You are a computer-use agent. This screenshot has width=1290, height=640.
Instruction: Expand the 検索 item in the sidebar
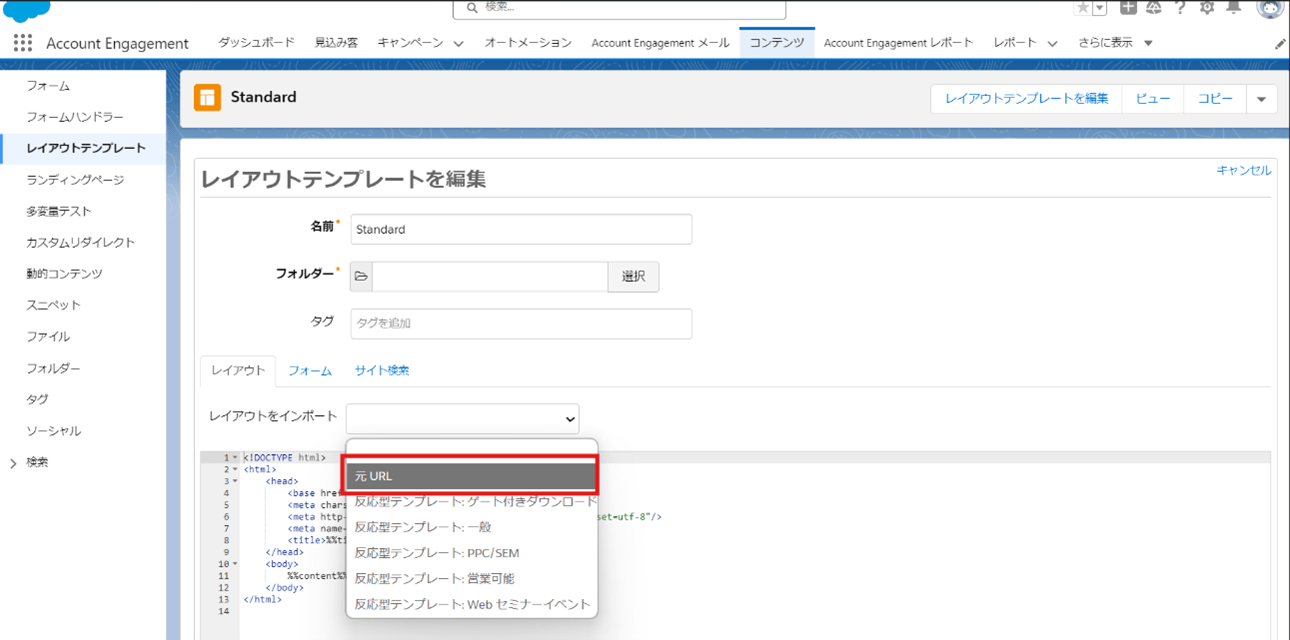[x=13, y=463]
